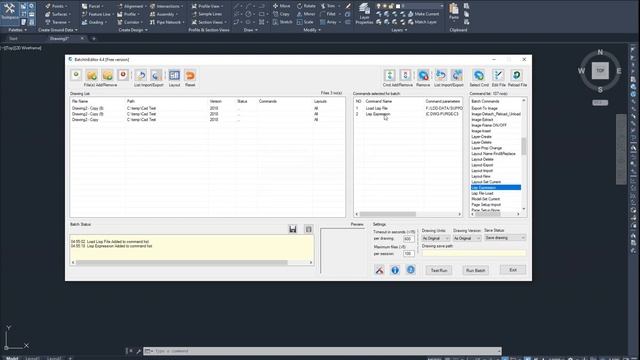Select Export To Image in Batch Commands
Screen dimensions: 640x360
pos(484,108)
